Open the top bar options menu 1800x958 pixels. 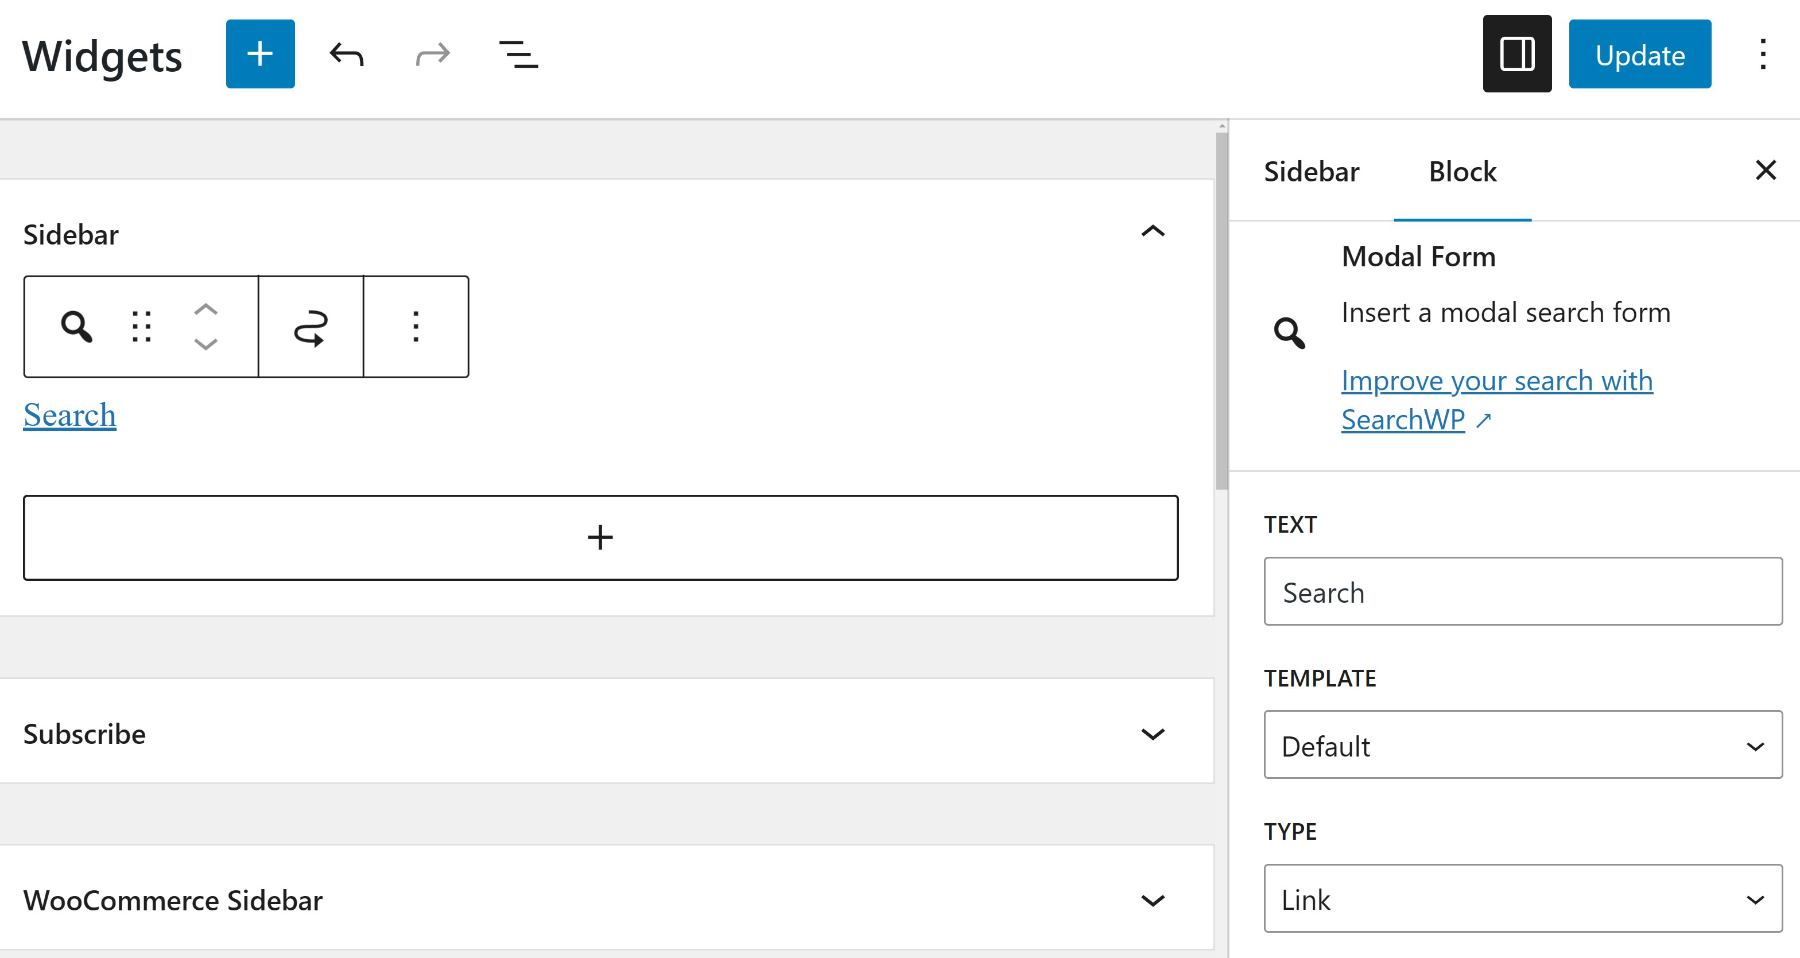pos(1763,54)
